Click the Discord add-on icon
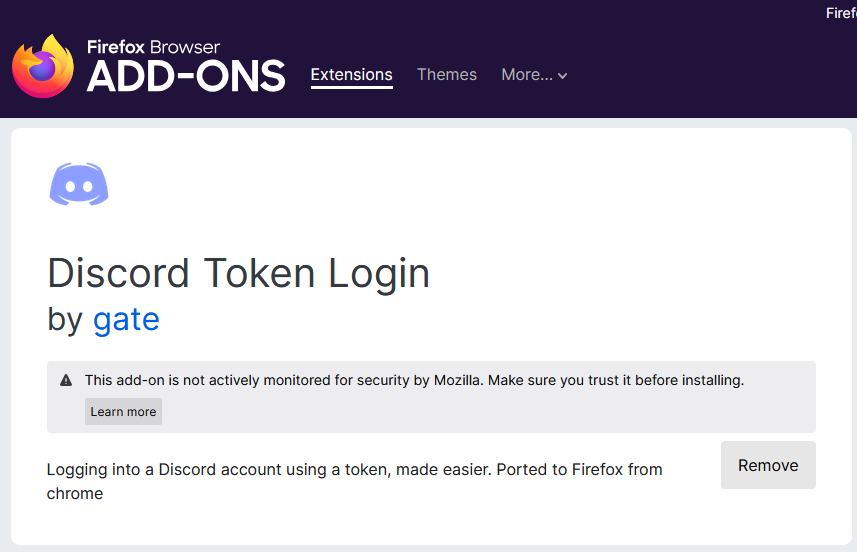The height and width of the screenshot is (552, 857). [79, 184]
